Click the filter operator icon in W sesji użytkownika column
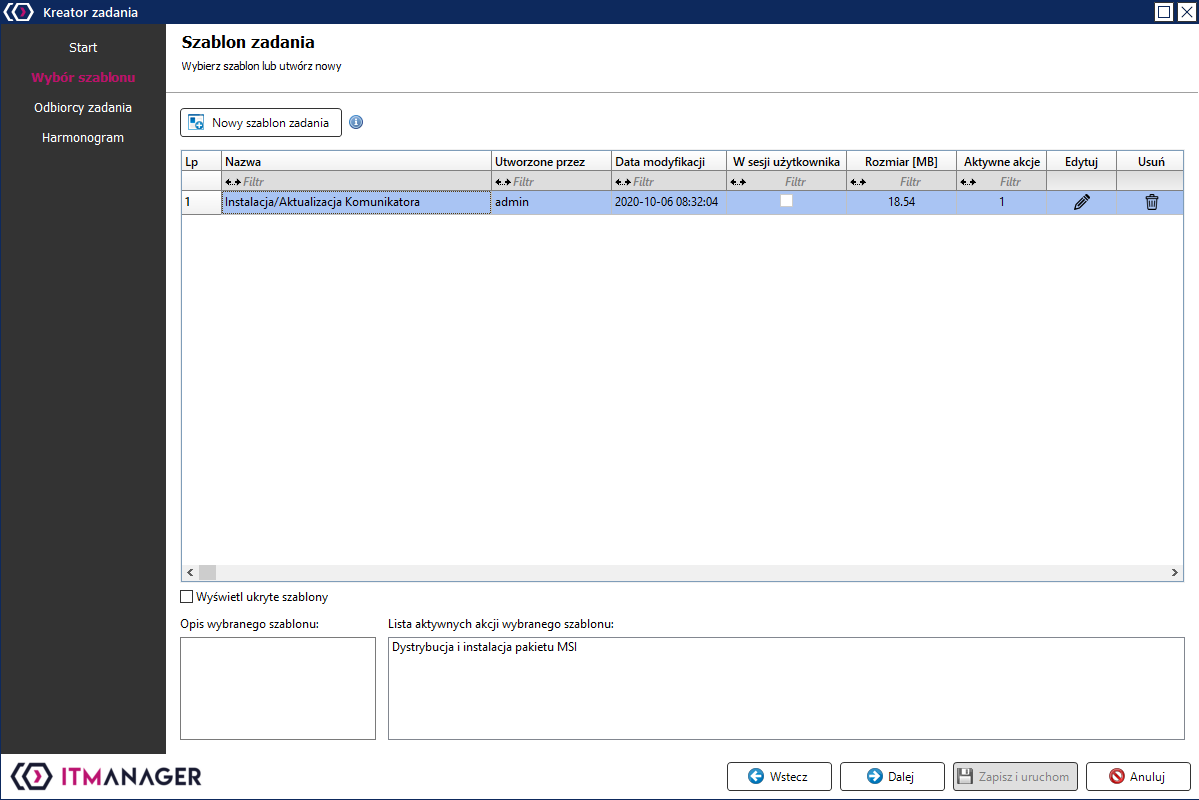 click(x=738, y=182)
